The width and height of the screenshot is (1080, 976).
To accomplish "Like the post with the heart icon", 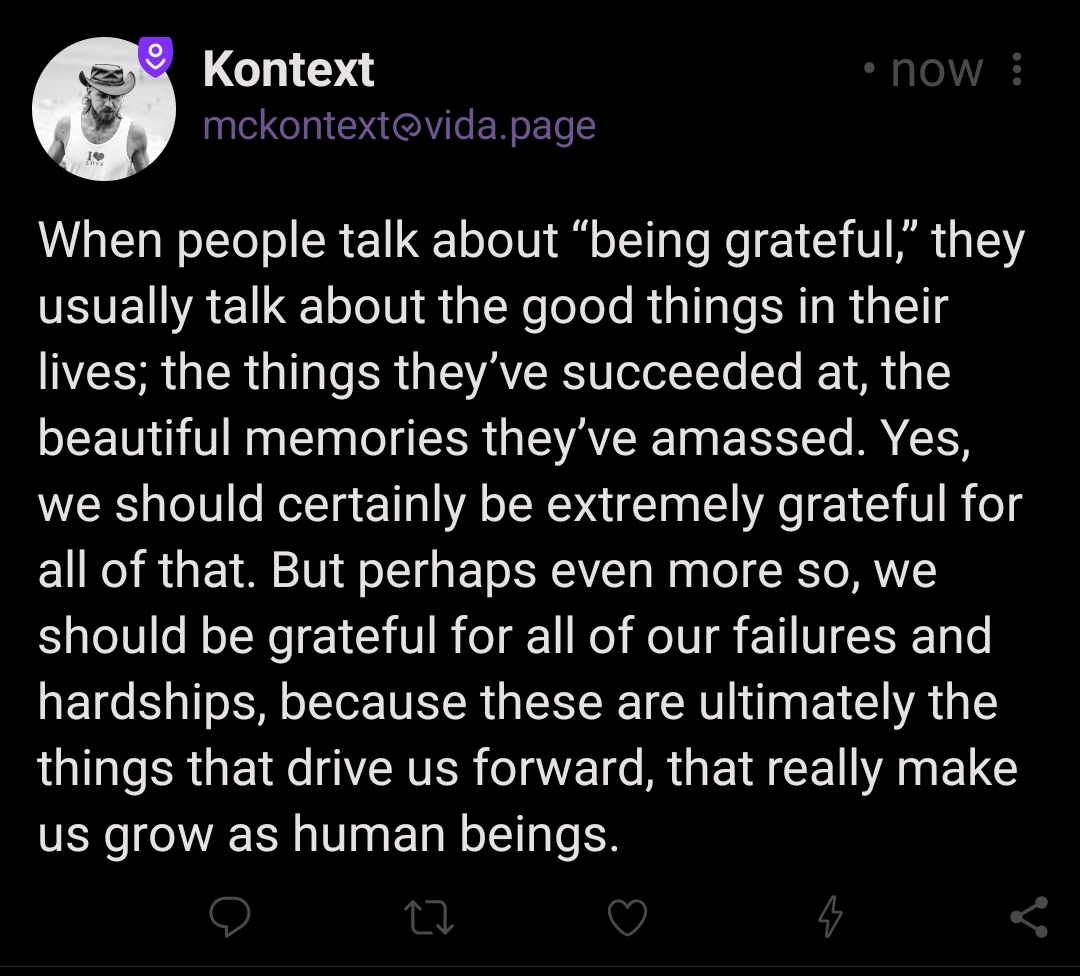I will click(628, 917).
